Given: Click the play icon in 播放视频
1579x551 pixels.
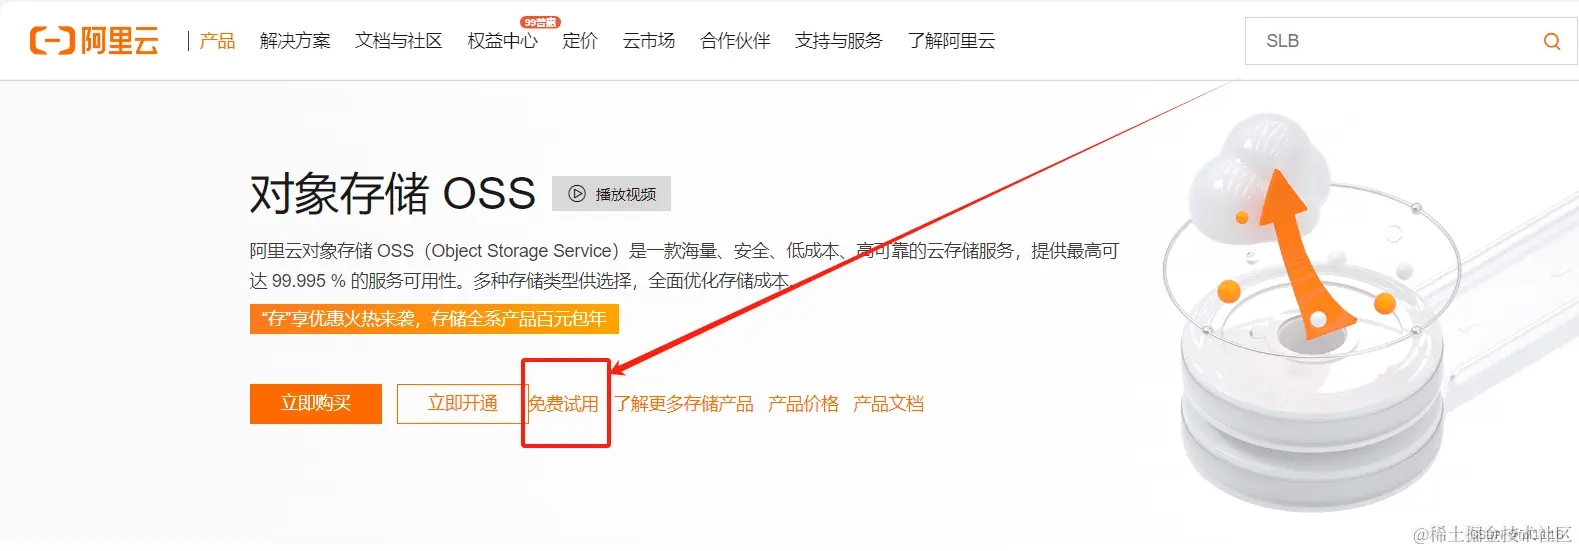Looking at the screenshot, I should [577, 194].
